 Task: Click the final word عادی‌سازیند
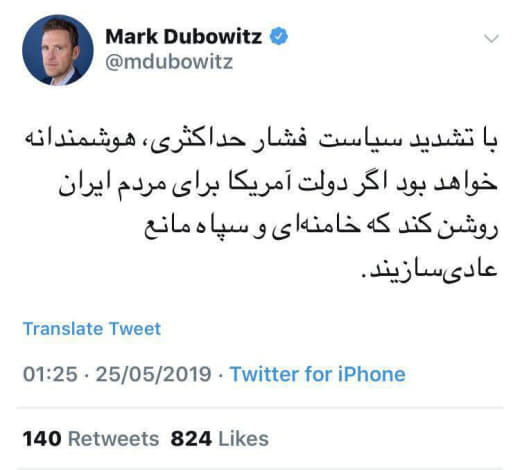[x=429, y=270]
